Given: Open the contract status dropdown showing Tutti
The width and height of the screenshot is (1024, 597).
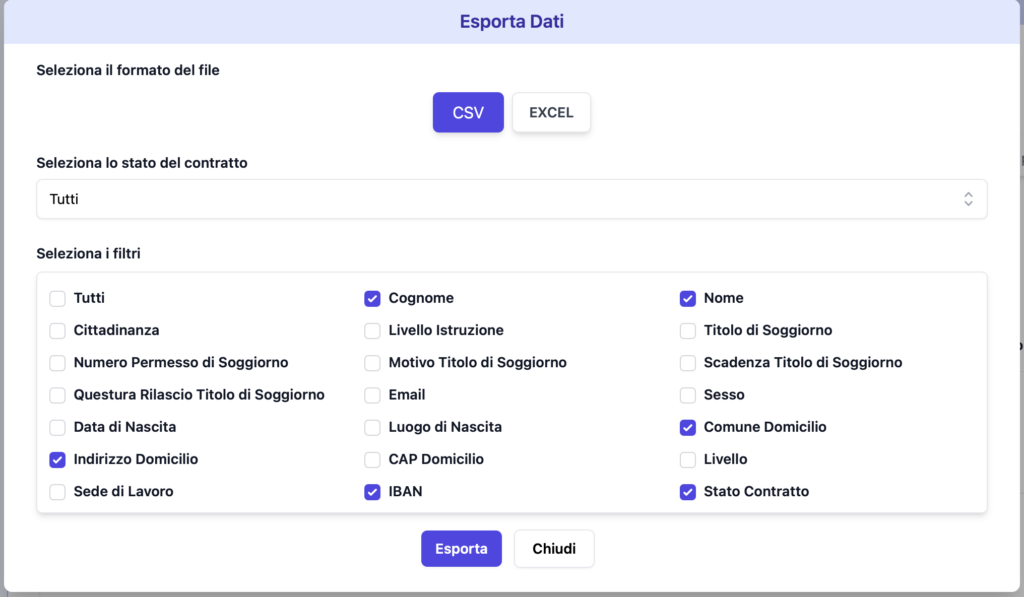Looking at the screenshot, I should pyautogui.click(x=511, y=199).
